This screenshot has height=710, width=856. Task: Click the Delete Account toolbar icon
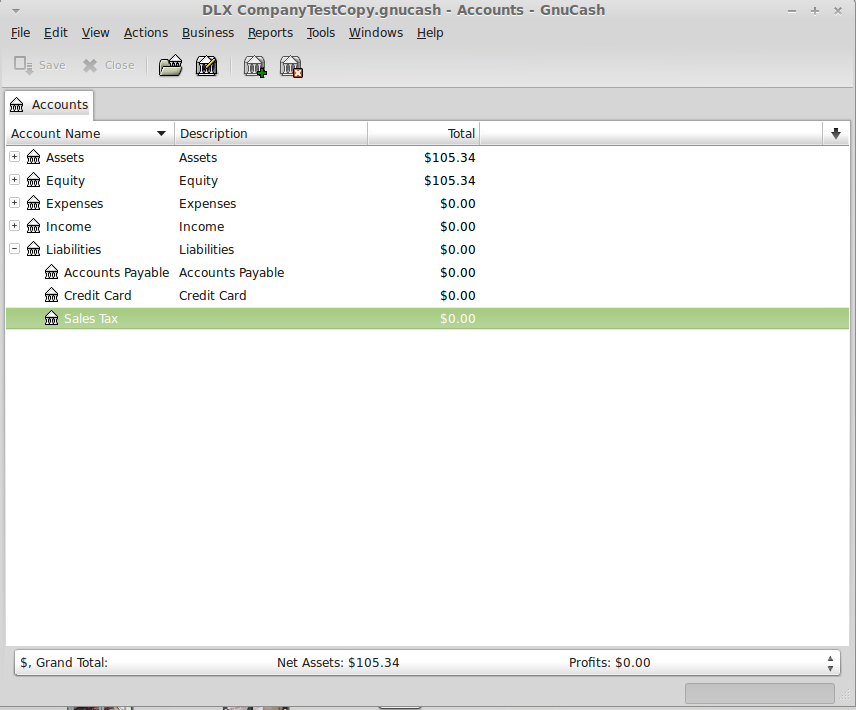point(291,66)
